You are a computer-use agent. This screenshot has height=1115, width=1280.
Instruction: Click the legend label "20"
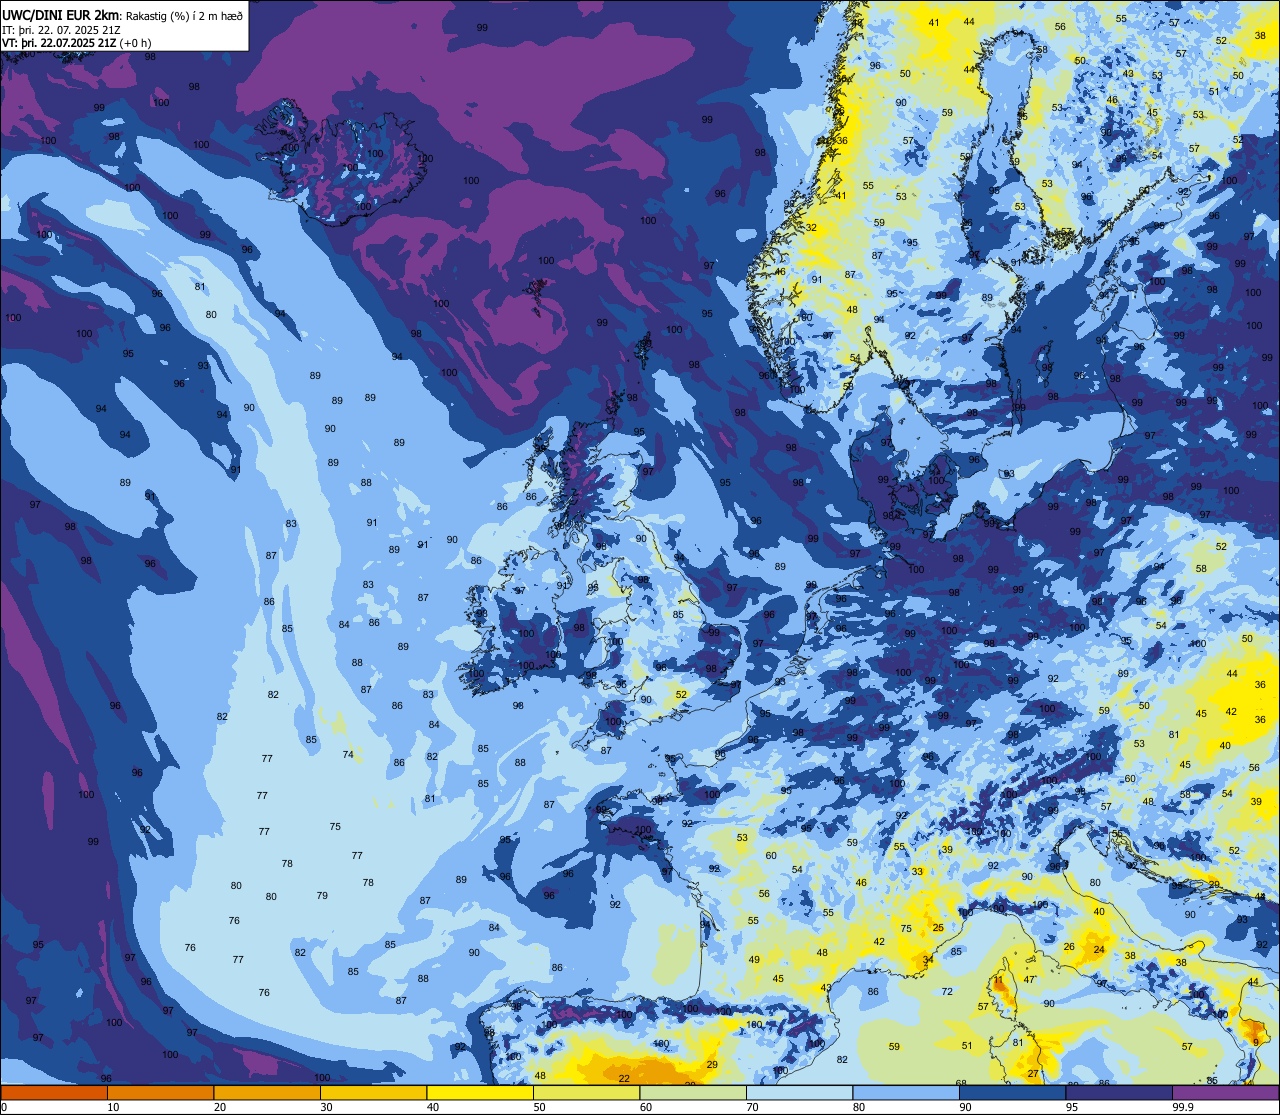click(220, 1107)
